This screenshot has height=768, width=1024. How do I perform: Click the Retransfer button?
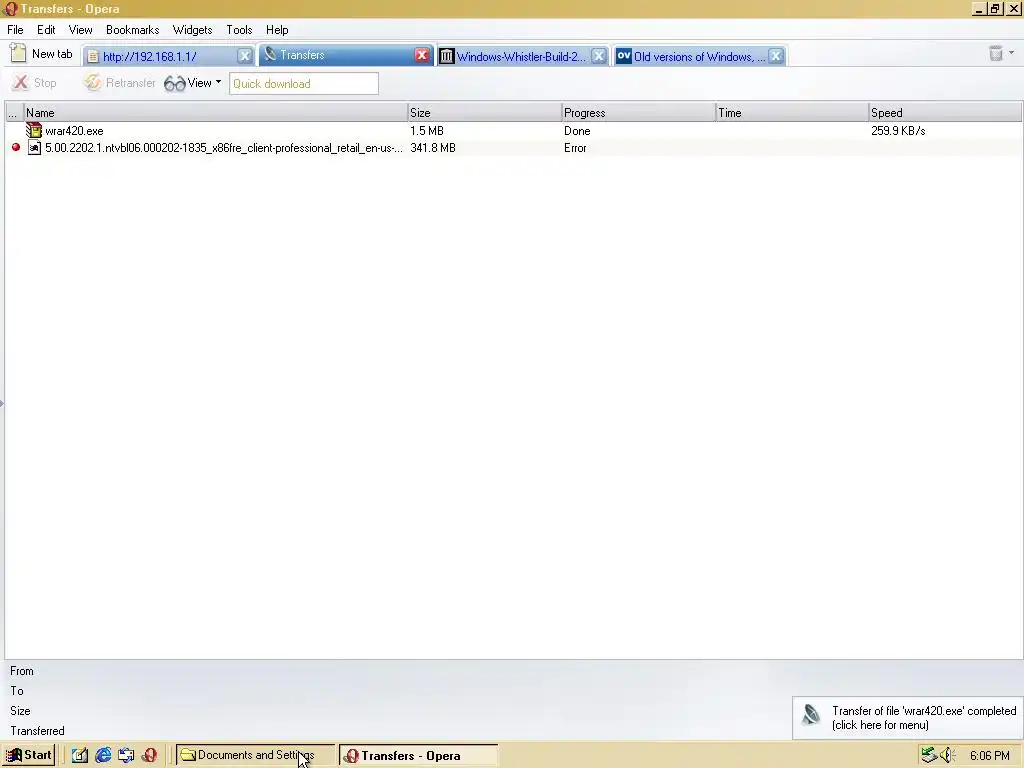[120, 83]
